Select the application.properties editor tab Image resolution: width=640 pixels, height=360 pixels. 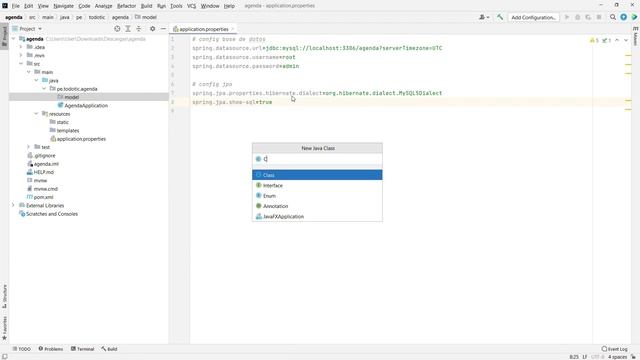click(203, 29)
